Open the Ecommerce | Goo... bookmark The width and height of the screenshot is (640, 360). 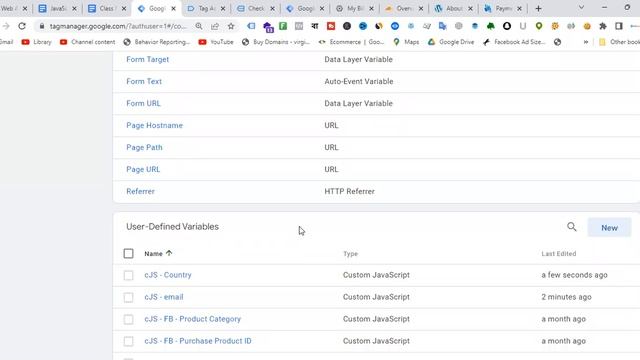coord(351,42)
